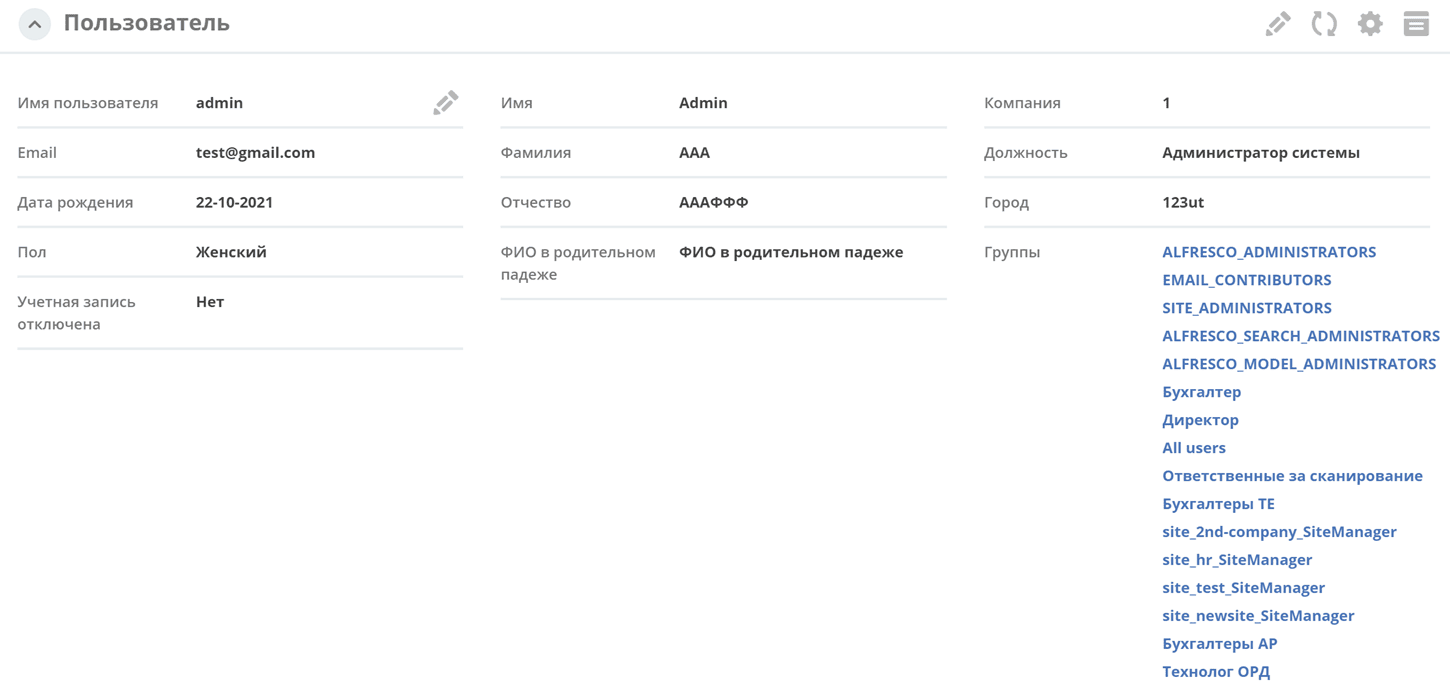Image resolution: width=1450 pixels, height=685 pixels.
Task: Reload the panel with the refresh icon
Action: pos(1324,24)
